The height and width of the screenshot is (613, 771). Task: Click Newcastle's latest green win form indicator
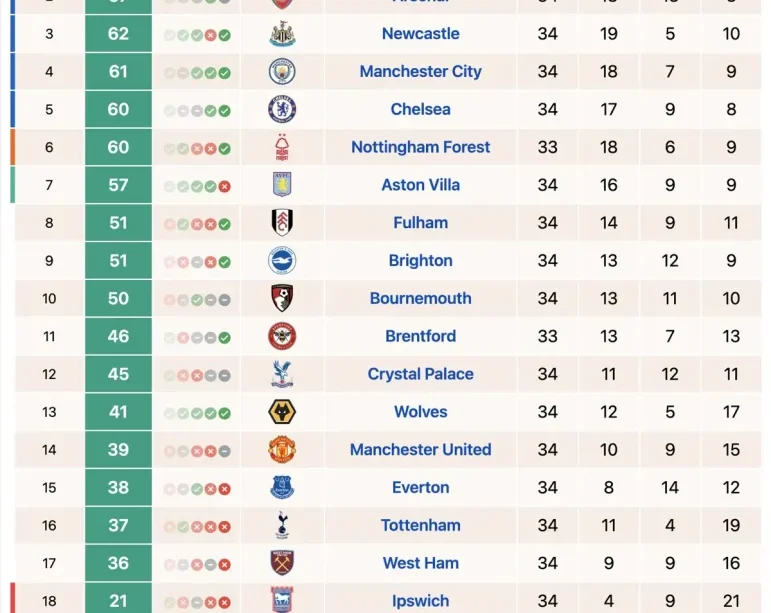[x=225, y=35]
